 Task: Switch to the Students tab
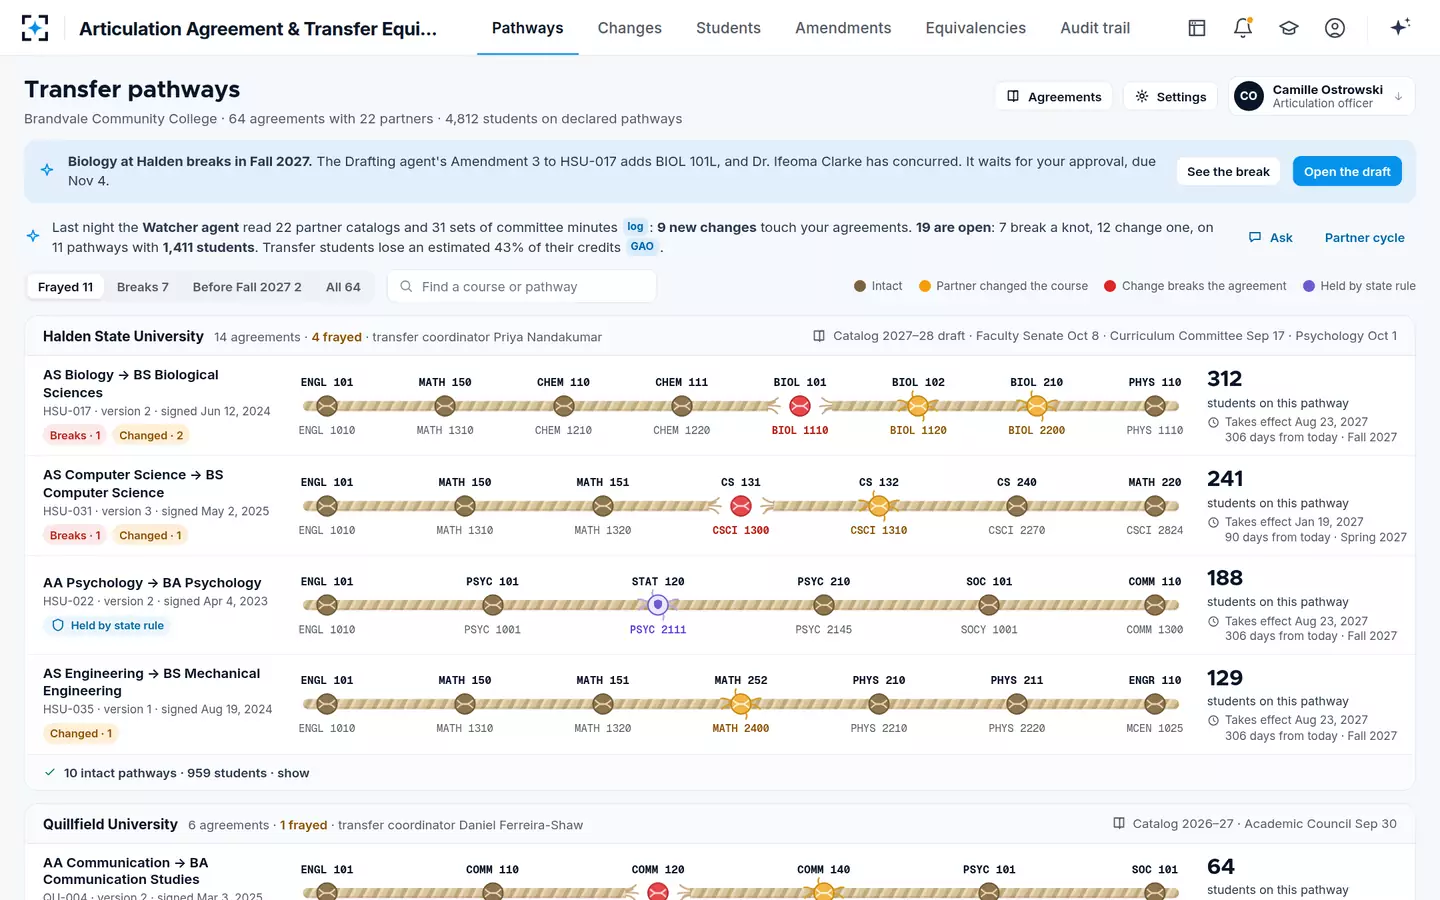[728, 28]
